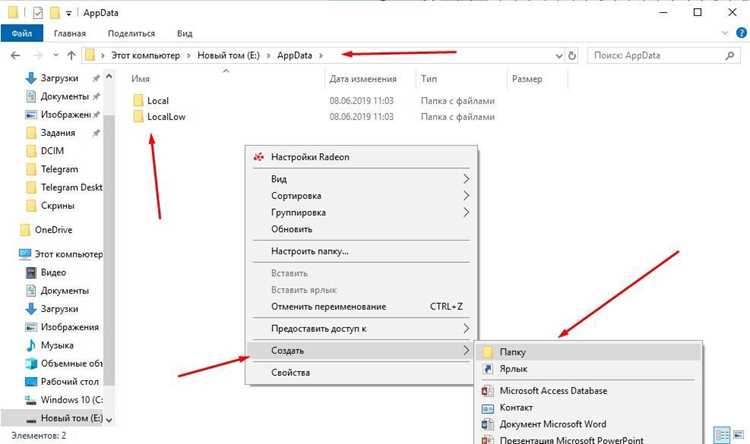Open Сортировка submenu

pos(361,196)
